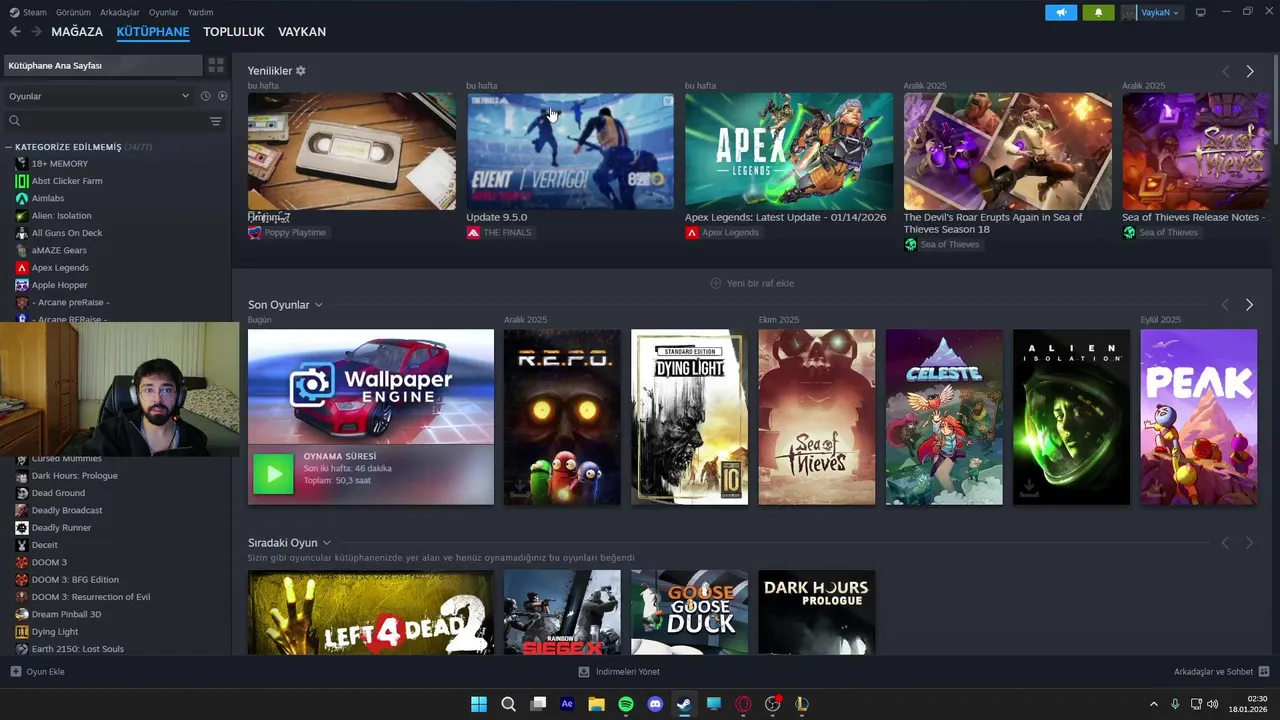This screenshot has width=1280, height=720.
Task: Open Opera GX from taskbar
Action: 743,704
